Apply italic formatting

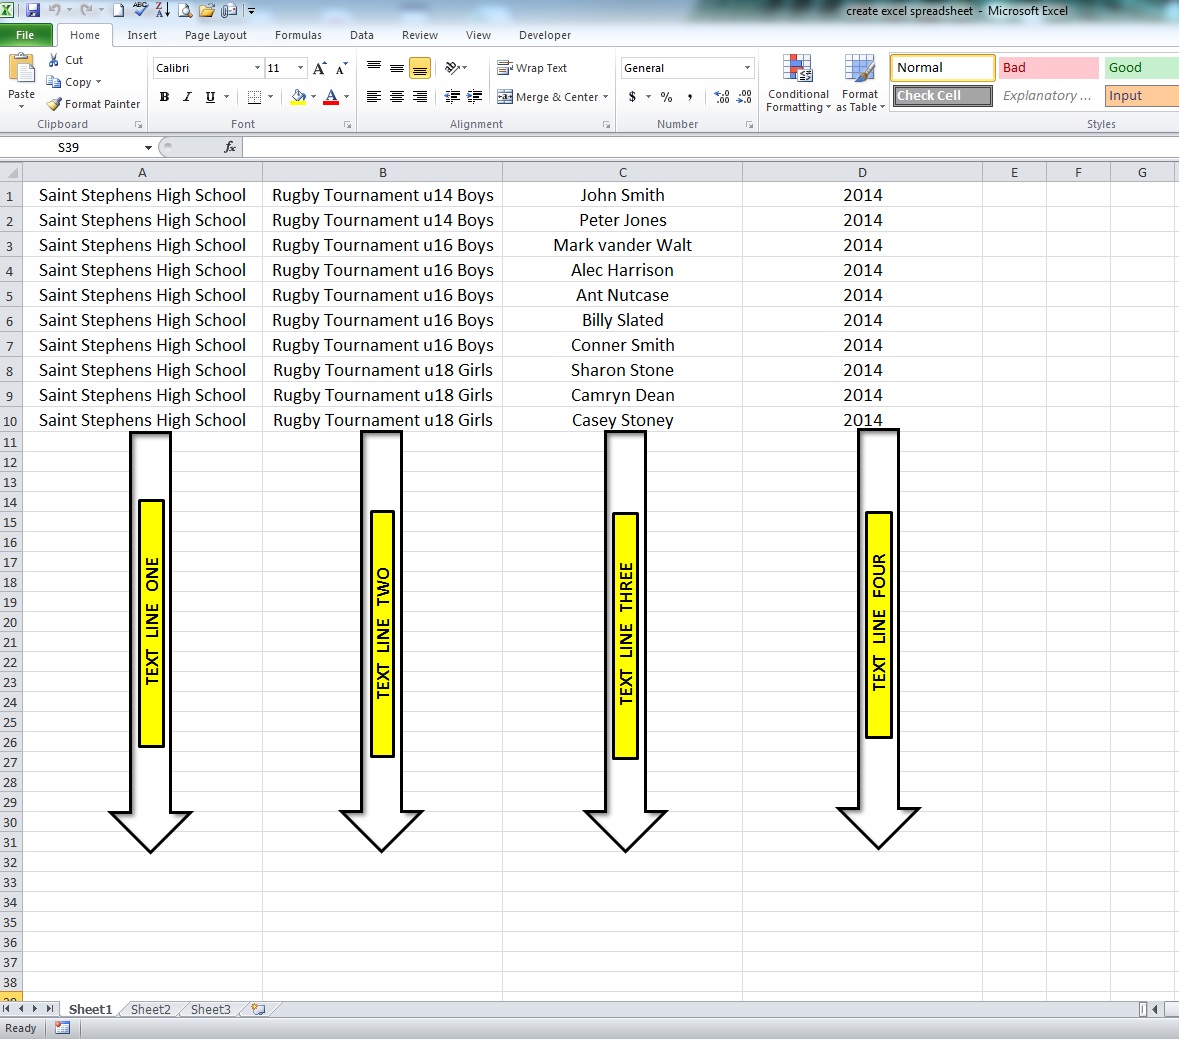pos(187,97)
